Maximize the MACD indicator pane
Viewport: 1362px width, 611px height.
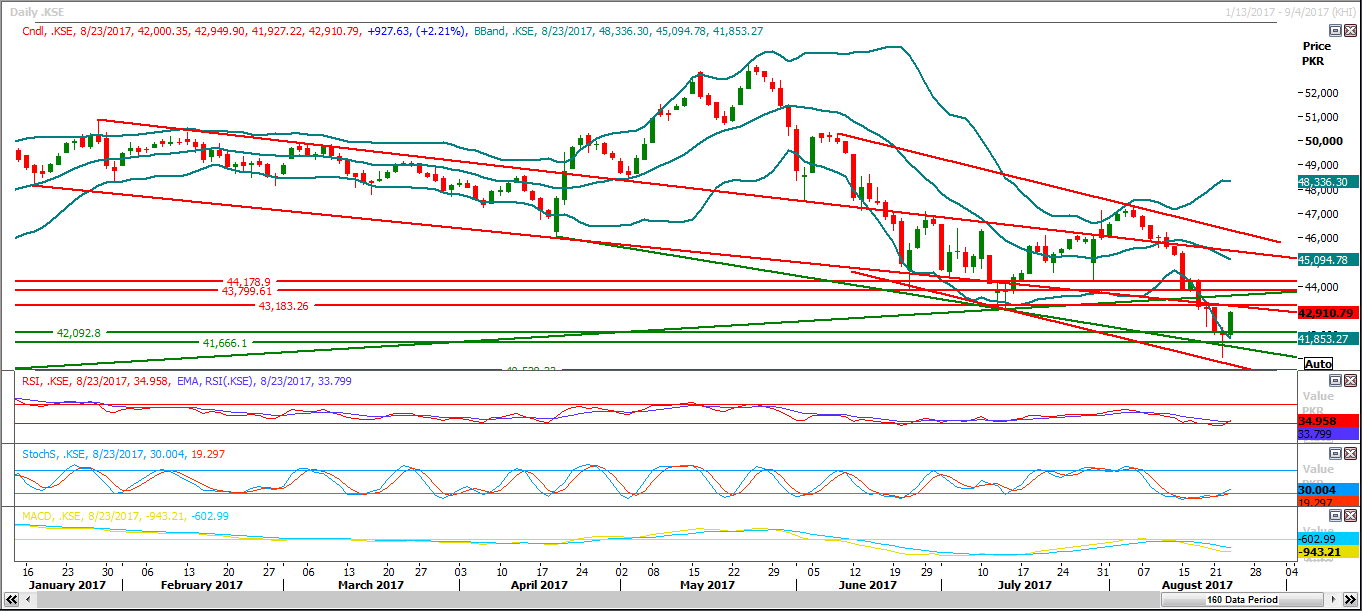(x=1335, y=515)
